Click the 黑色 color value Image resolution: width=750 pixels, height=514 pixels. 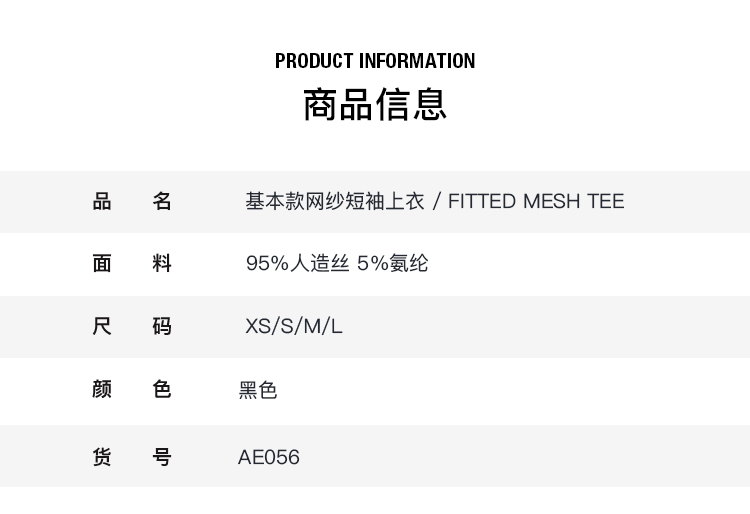point(258,390)
